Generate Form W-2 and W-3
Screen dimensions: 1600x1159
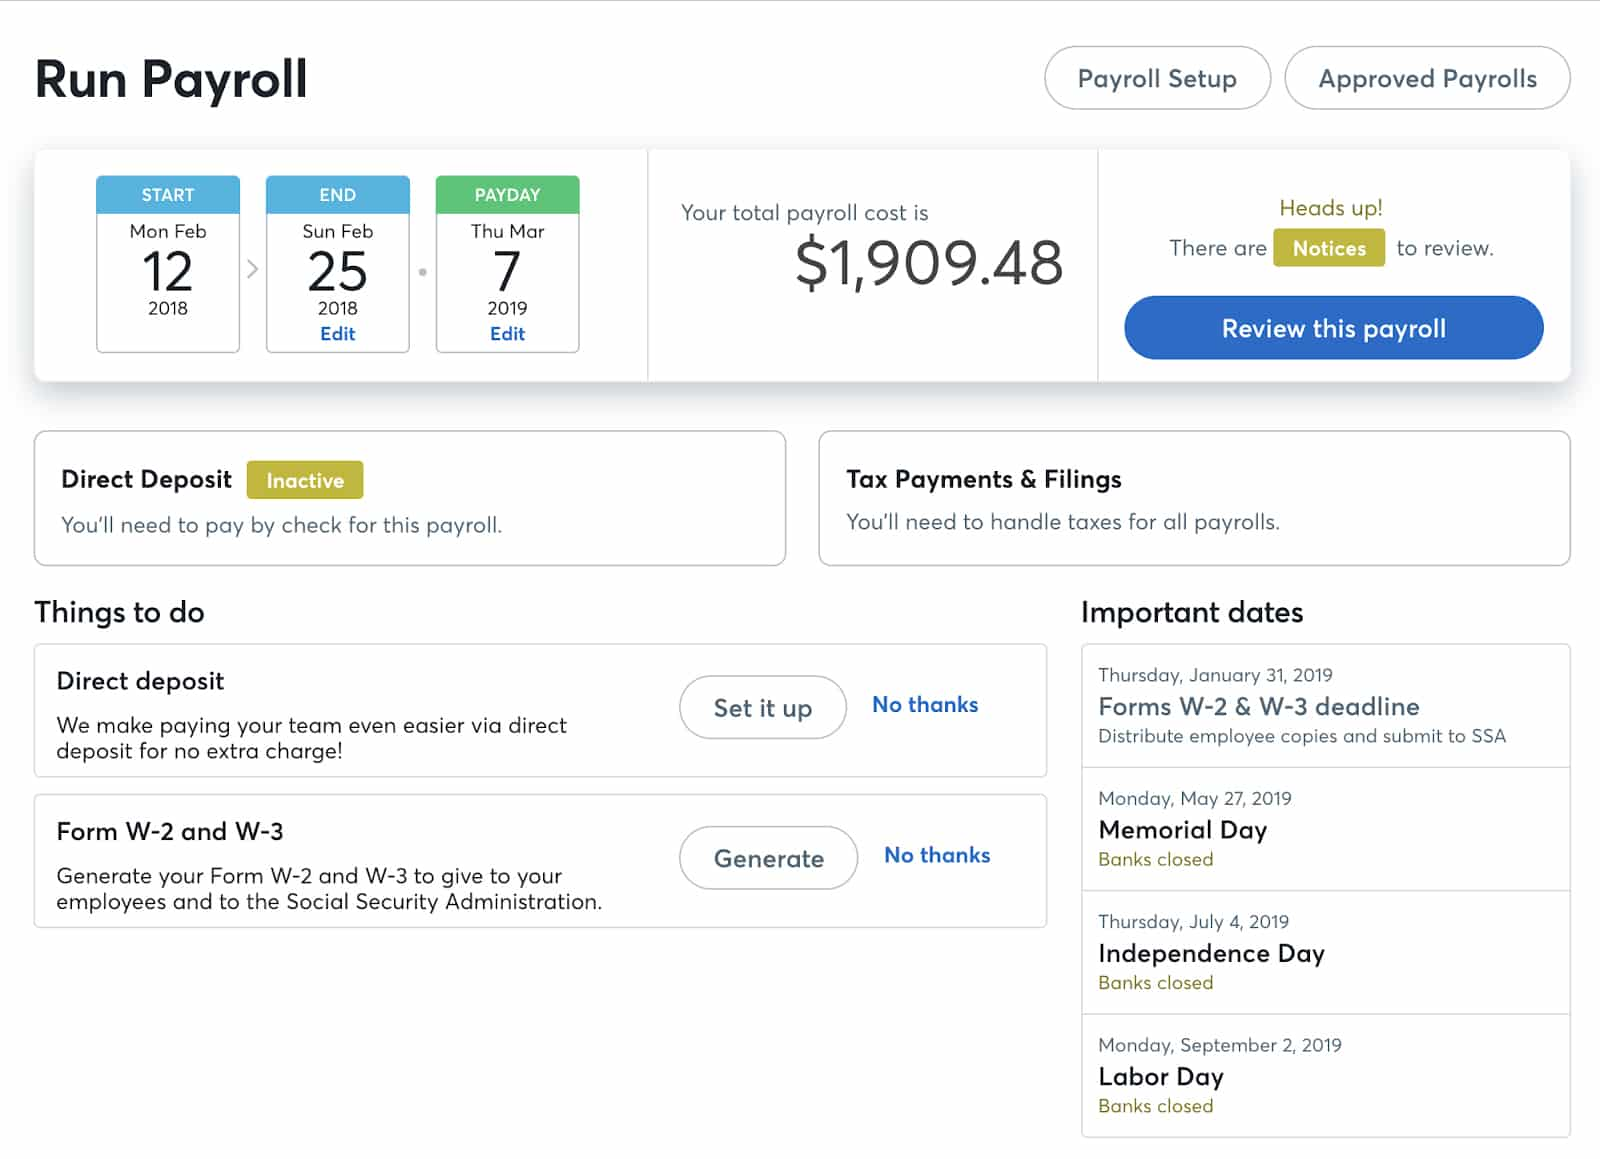(x=767, y=858)
